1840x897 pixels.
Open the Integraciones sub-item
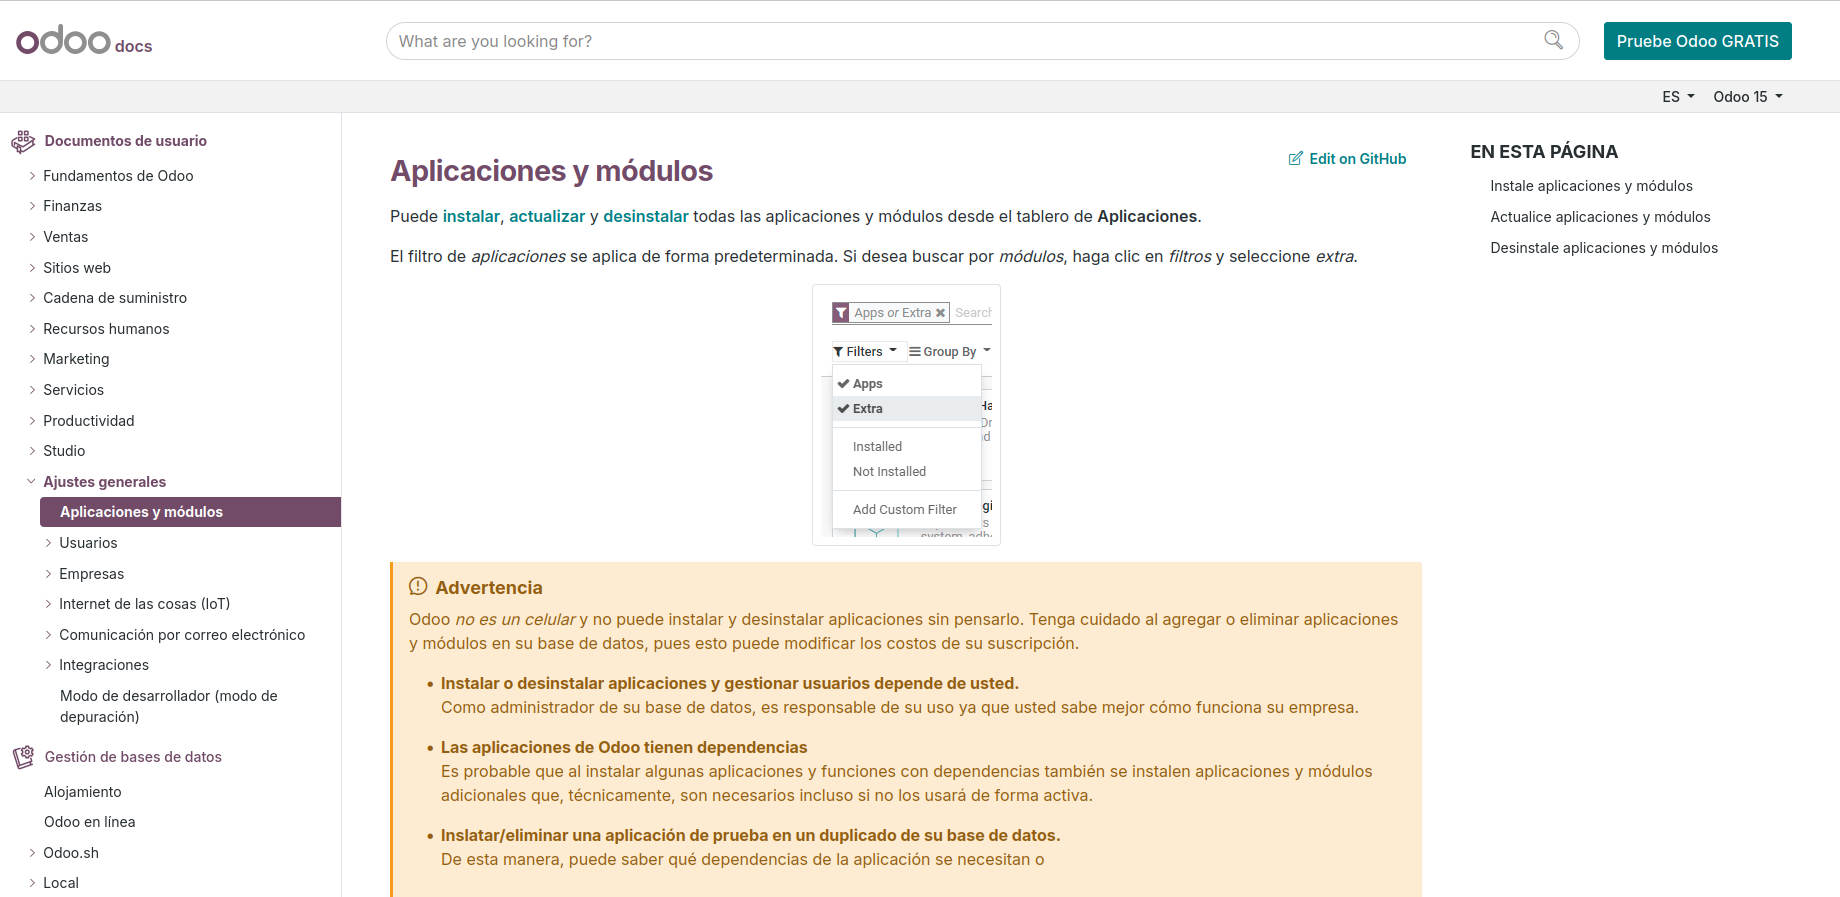click(x=103, y=665)
